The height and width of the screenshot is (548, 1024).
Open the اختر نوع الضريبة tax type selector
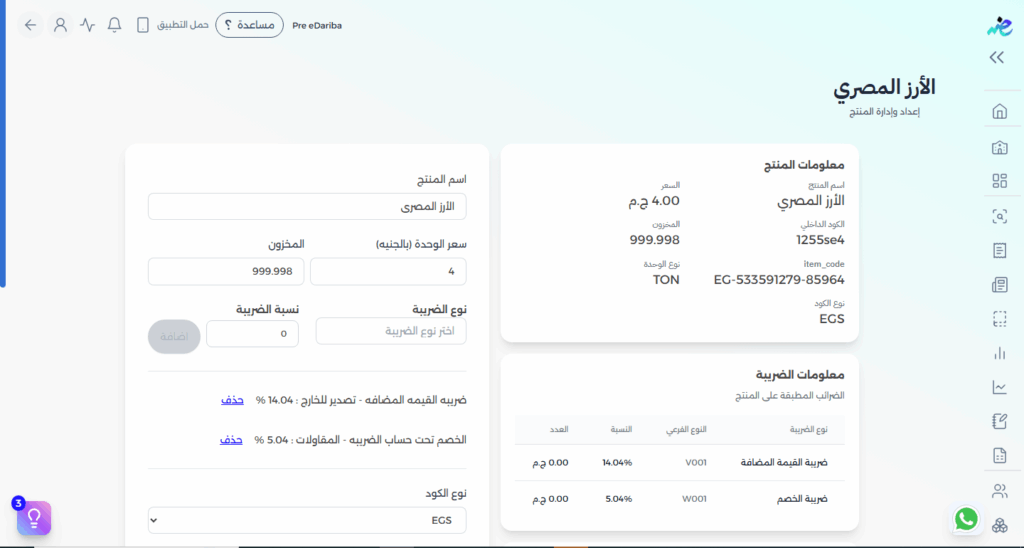point(391,331)
